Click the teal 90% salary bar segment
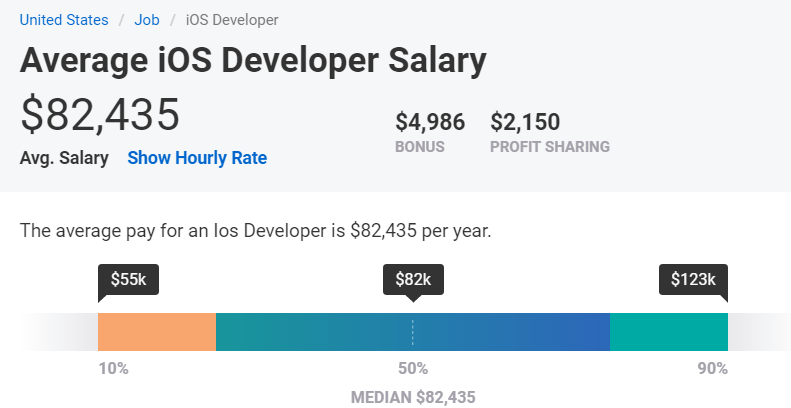791x408 pixels. coord(668,331)
